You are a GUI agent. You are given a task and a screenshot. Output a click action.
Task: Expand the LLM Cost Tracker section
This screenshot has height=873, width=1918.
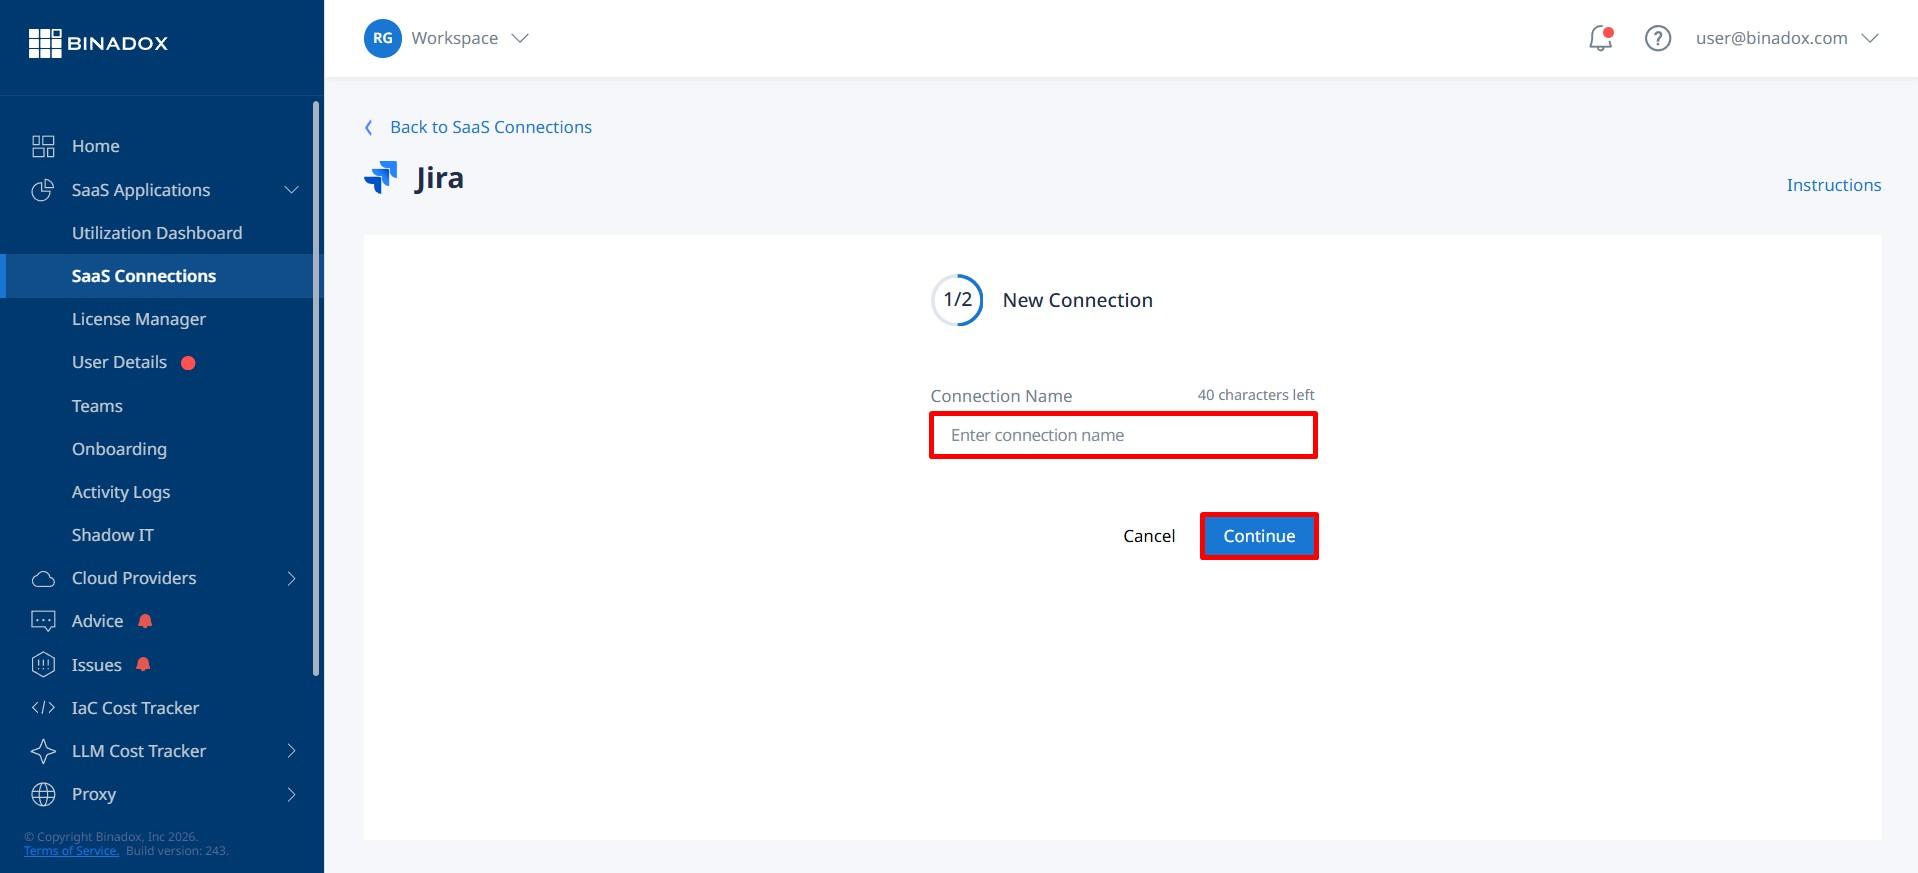click(291, 751)
